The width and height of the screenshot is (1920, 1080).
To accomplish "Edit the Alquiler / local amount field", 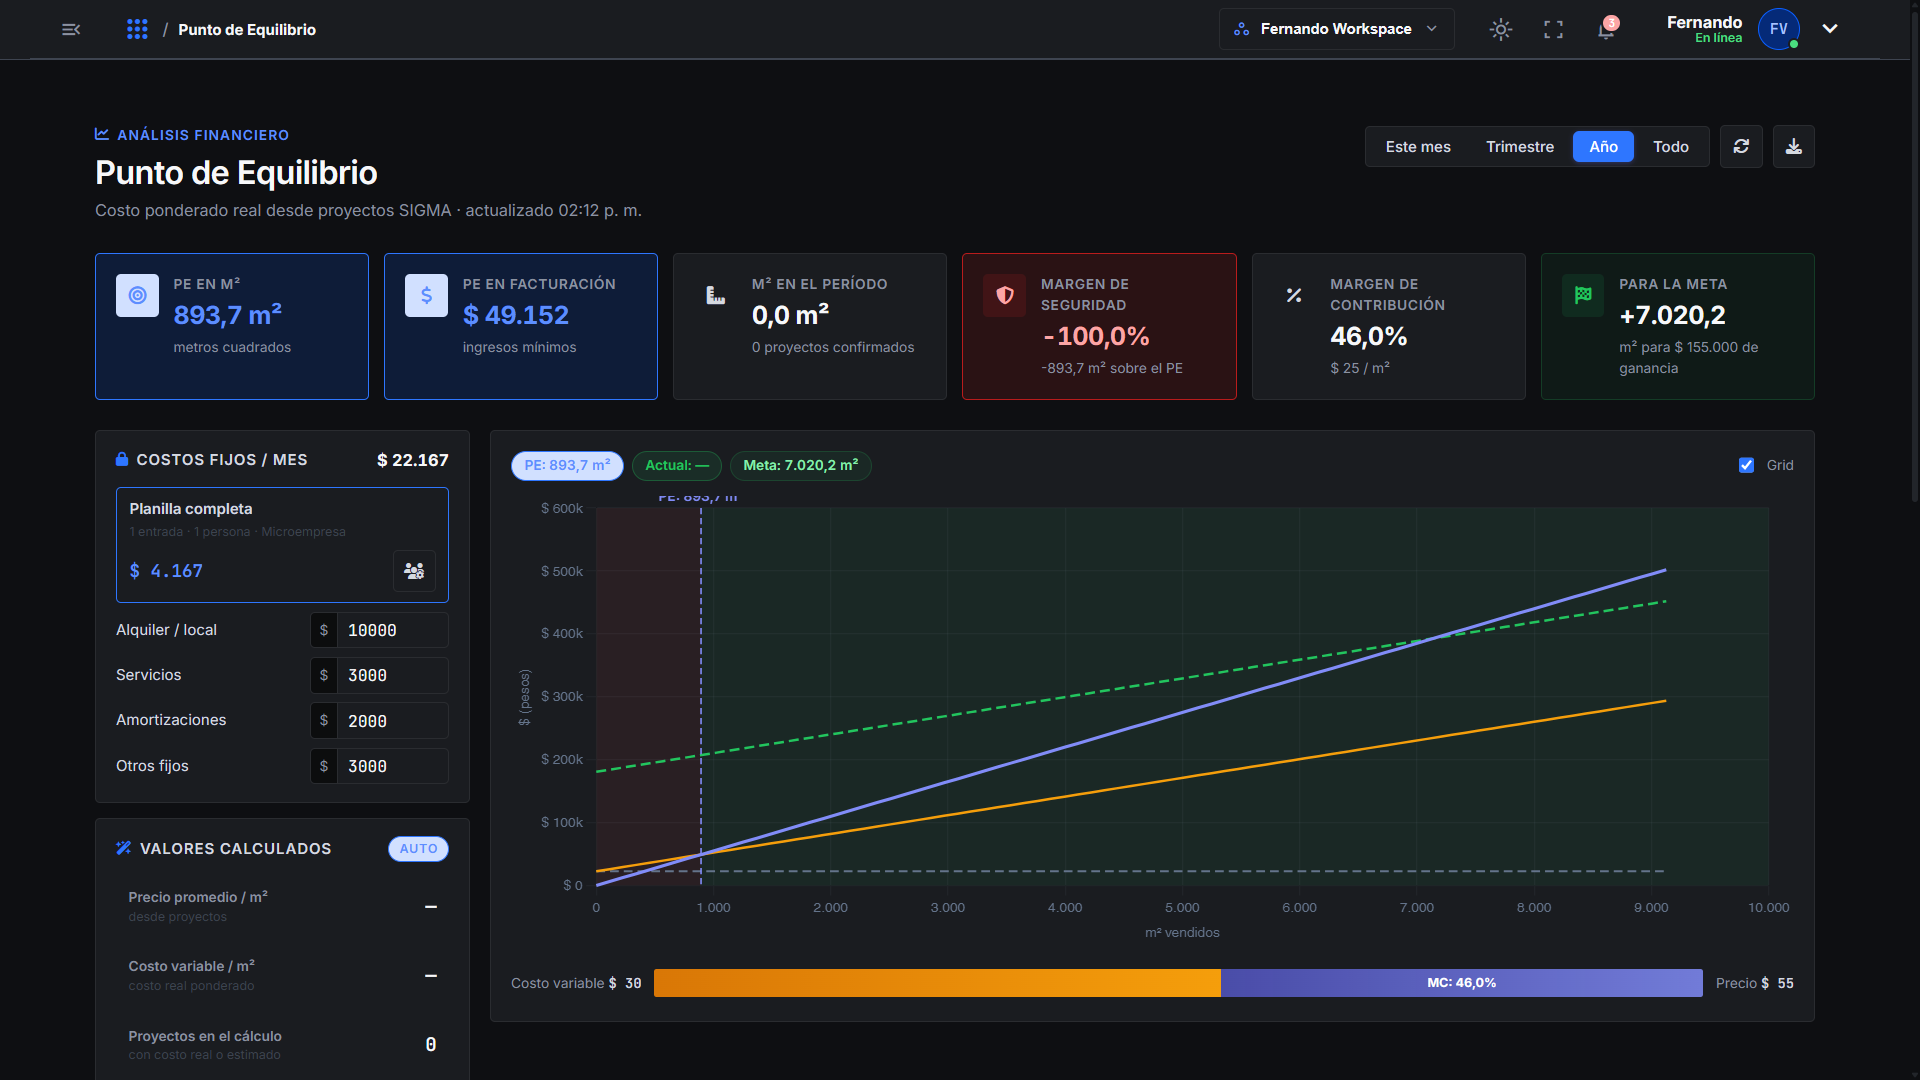I will coord(392,630).
